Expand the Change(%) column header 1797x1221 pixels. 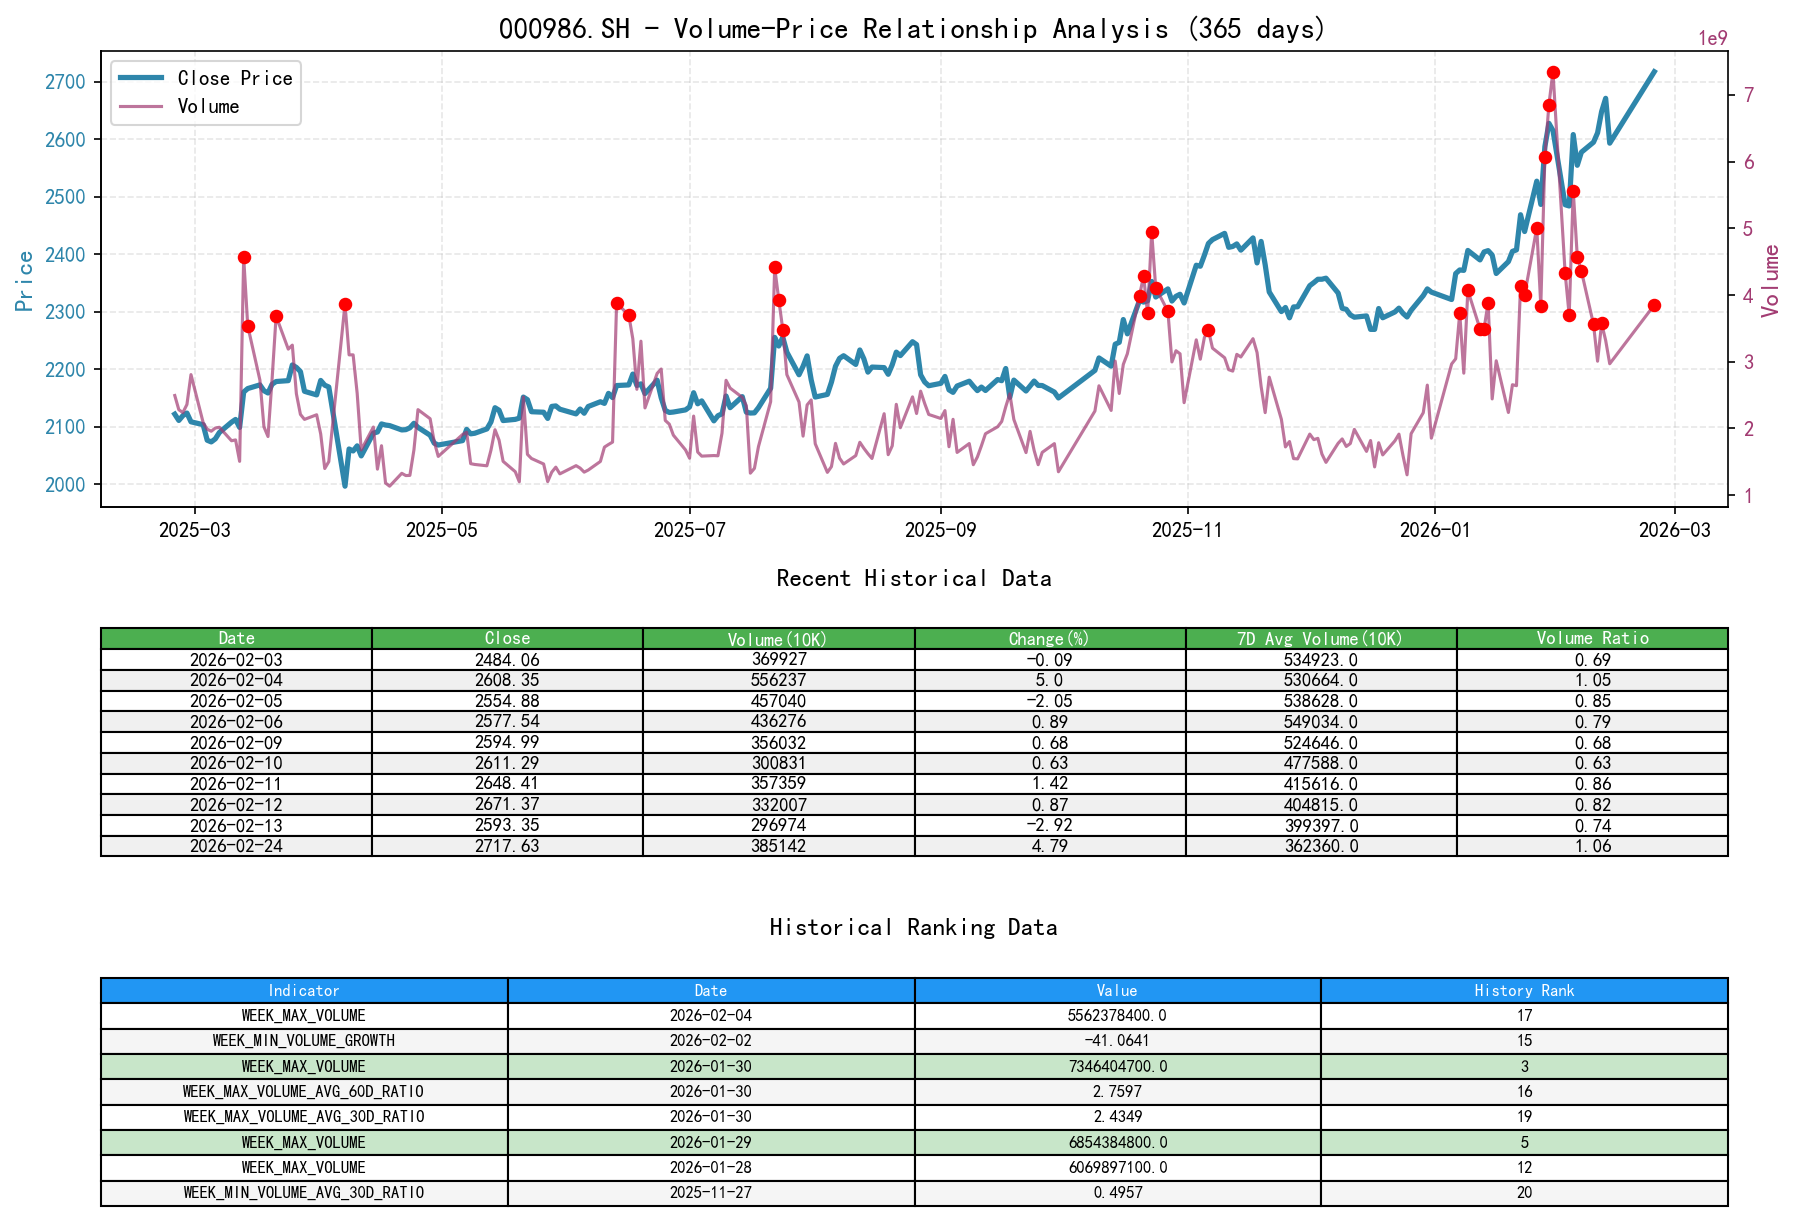pyautogui.click(x=1048, y=638)
